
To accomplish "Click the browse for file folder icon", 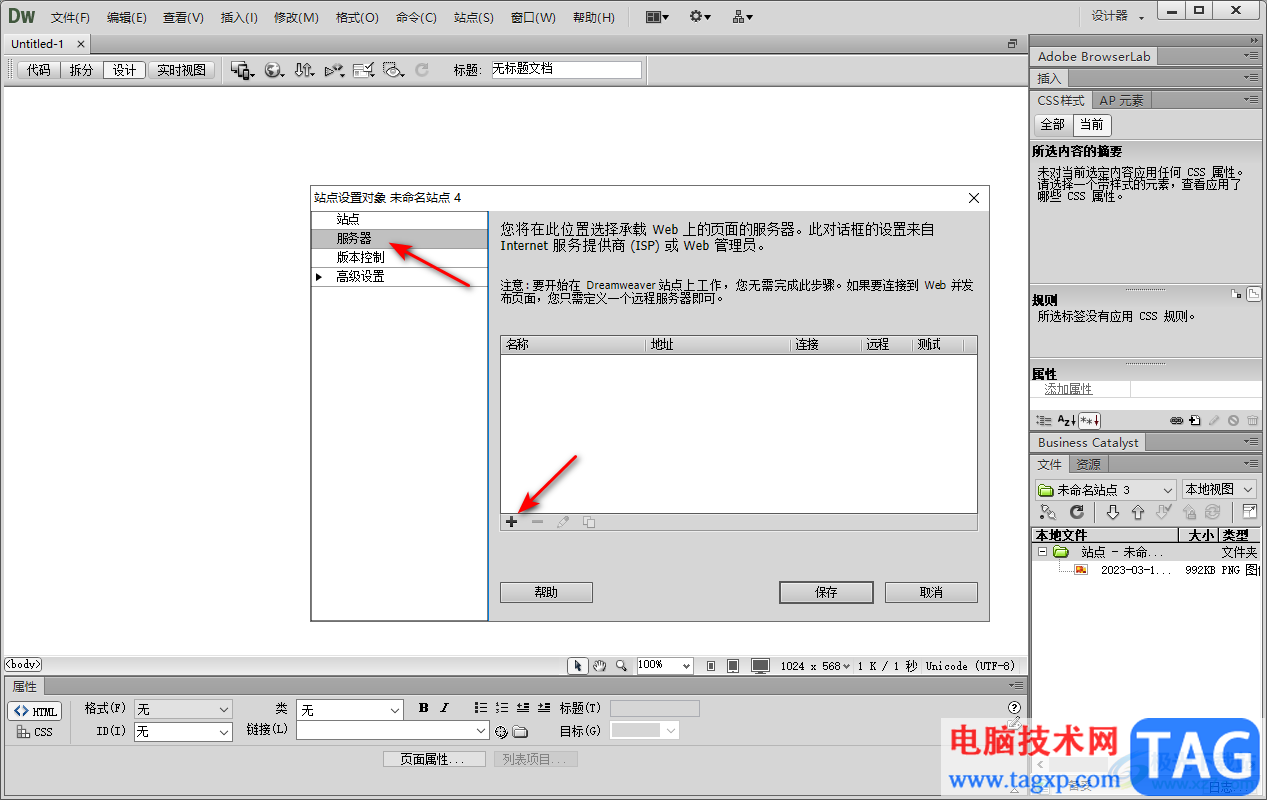I will [520, 732].
